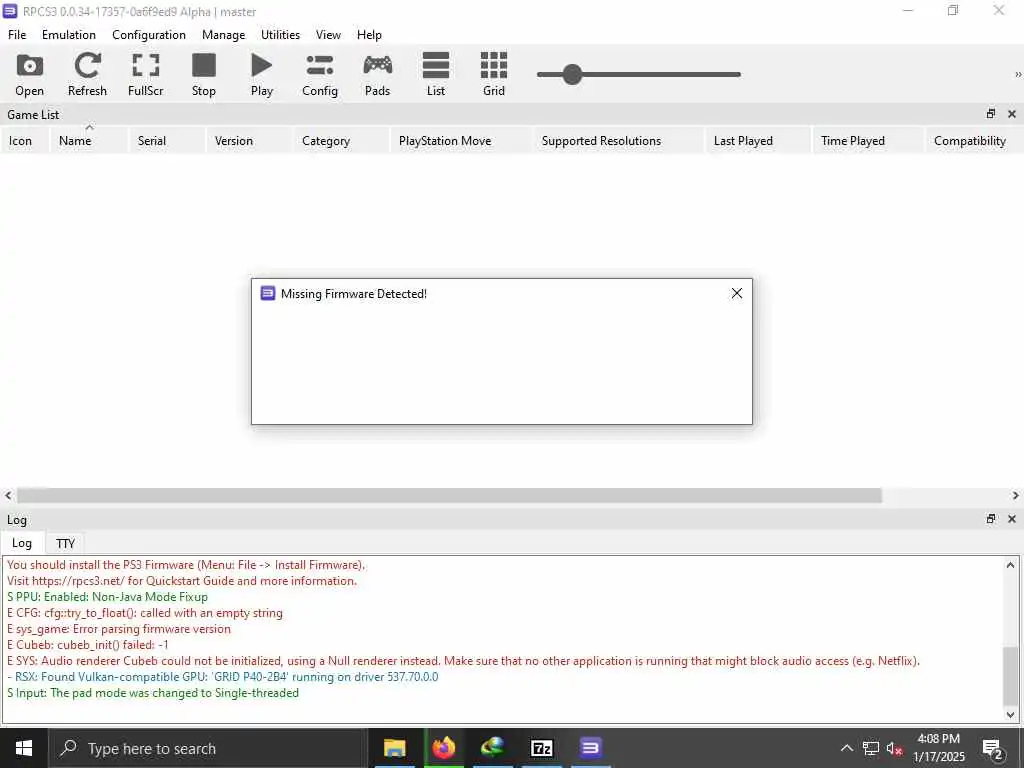Click the log scroll down arrow
Image resolution: width=1024 pixels, height=768 pixels.
pyautogui.click(x=1010, y=714)
